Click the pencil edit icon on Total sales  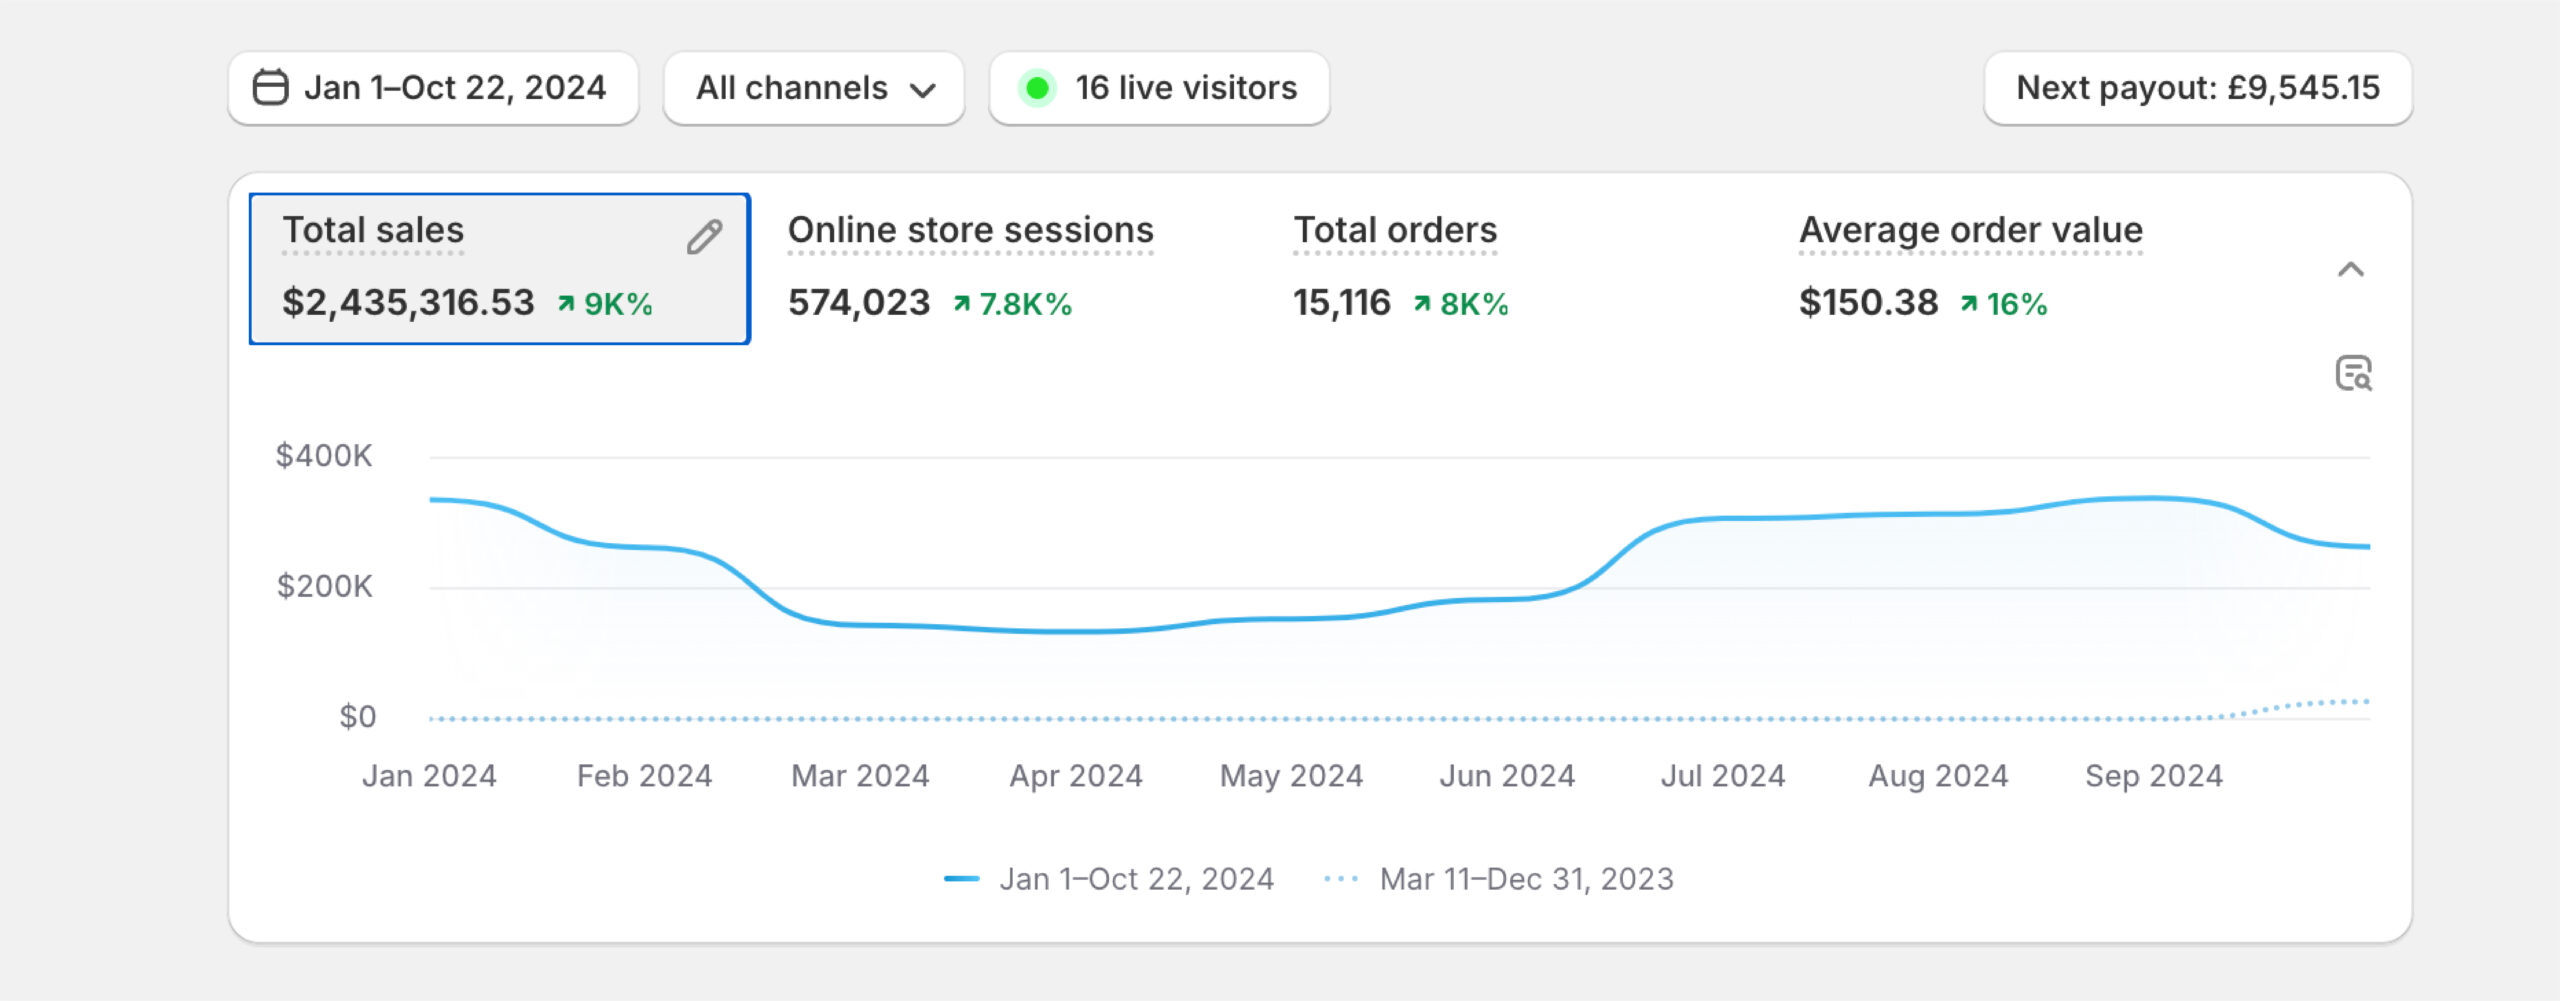point(704,237)
